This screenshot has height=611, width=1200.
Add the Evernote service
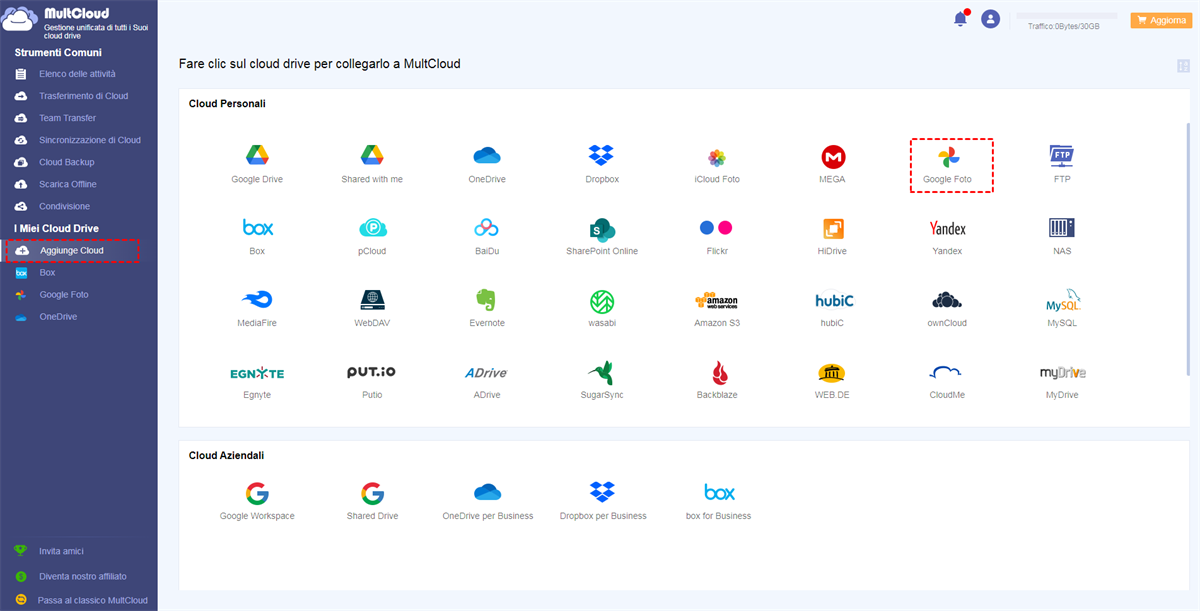[x=487, y=309]
